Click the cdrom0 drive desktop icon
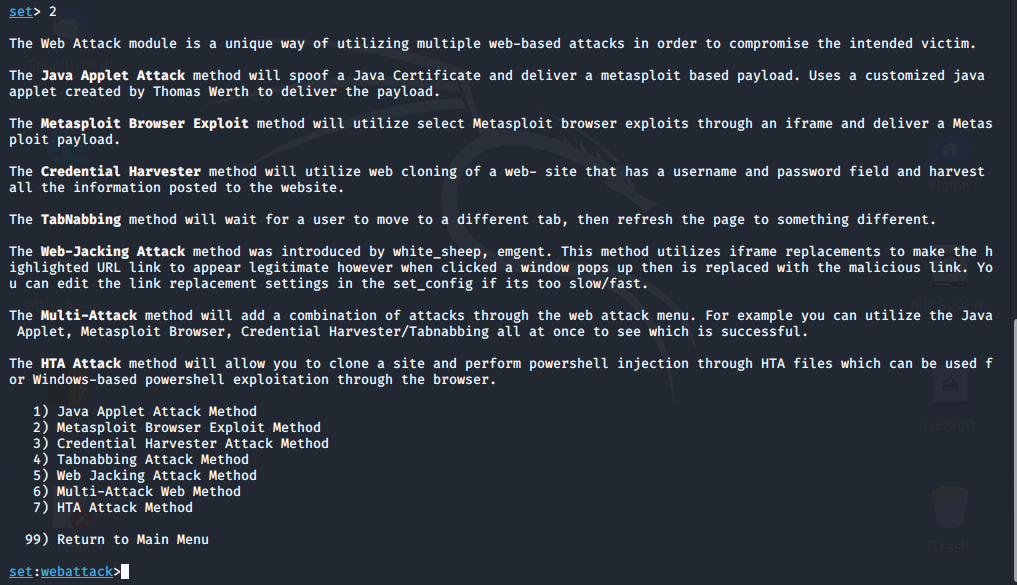The height and width of the screenshot is (585, 1017). tap(949, 395)
